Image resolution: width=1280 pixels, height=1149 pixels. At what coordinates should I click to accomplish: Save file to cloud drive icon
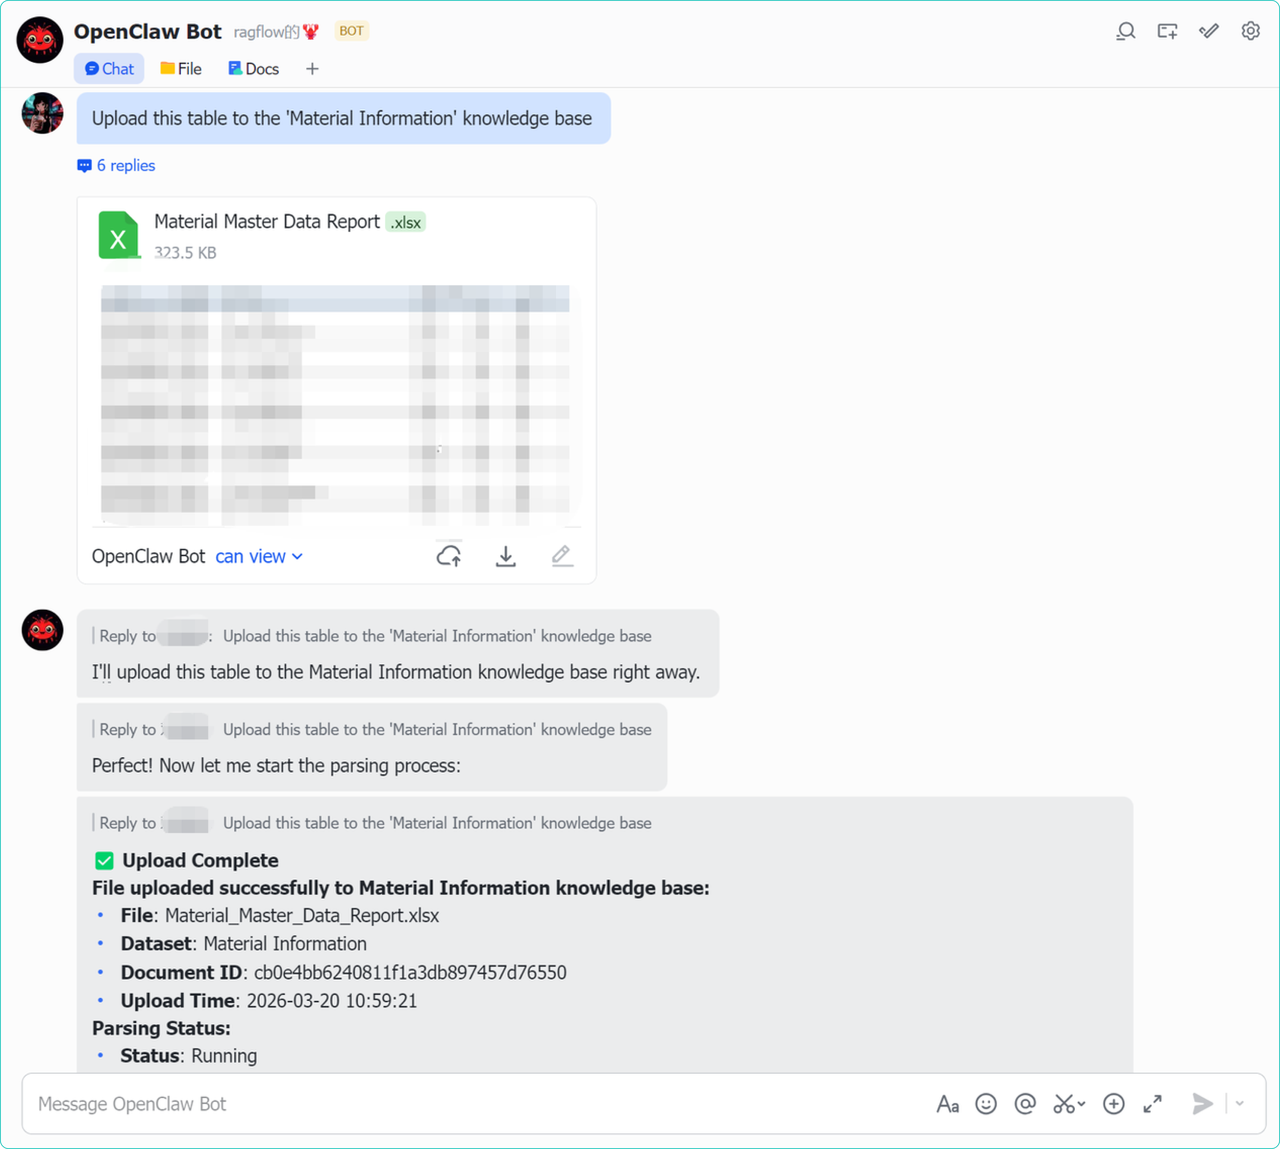click(449, 556)
